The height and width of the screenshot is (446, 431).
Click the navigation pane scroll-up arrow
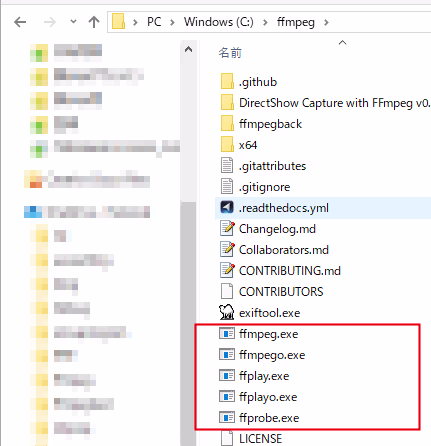click(188, 50)
